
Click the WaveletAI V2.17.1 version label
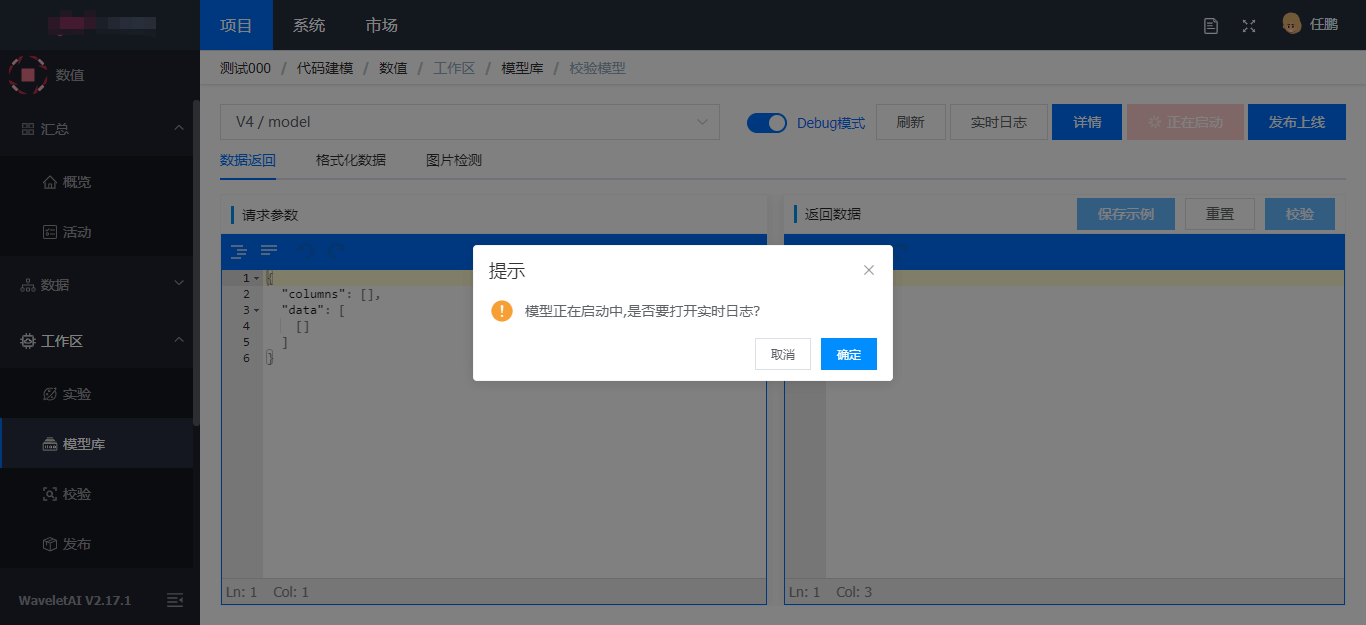75,600
